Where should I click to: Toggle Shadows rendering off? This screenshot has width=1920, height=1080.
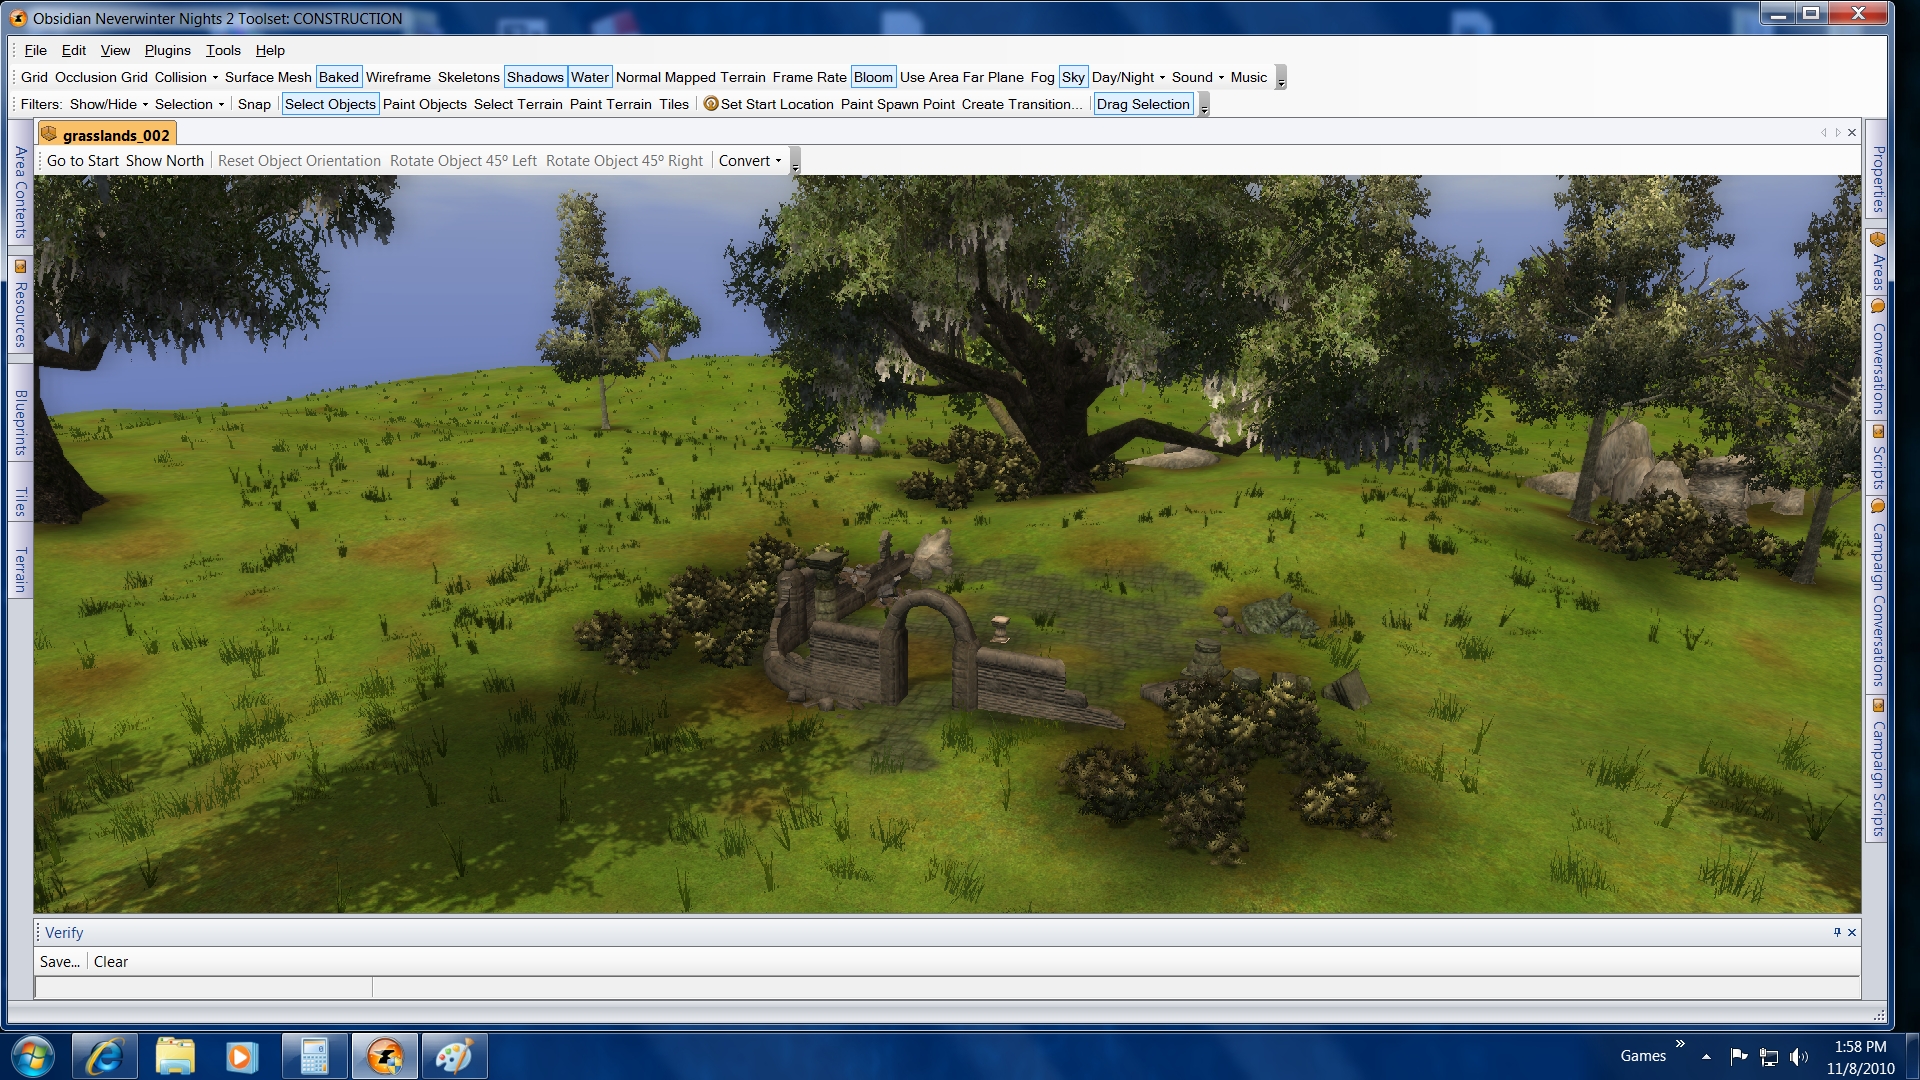click(535, 77)
